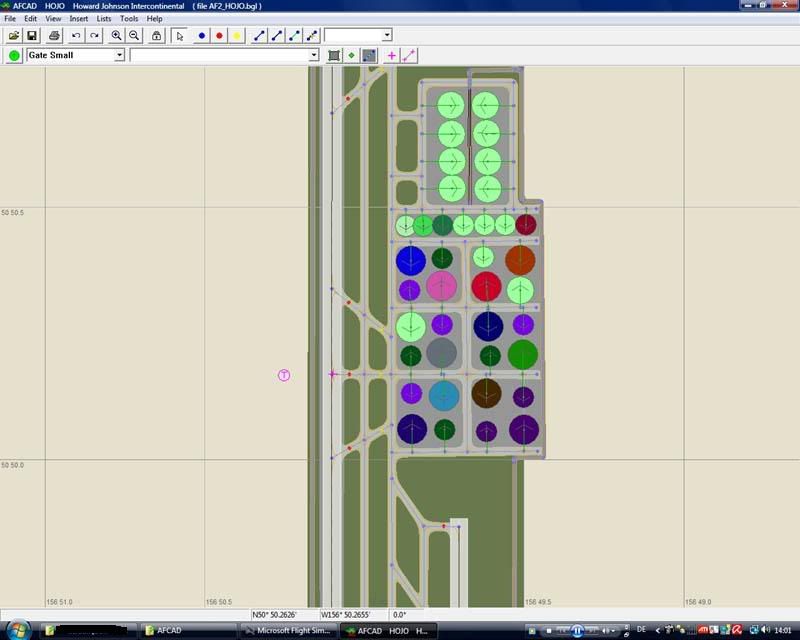800x640 pixels.
Task: Select the gray square apron tool
Action: [334, 55]
